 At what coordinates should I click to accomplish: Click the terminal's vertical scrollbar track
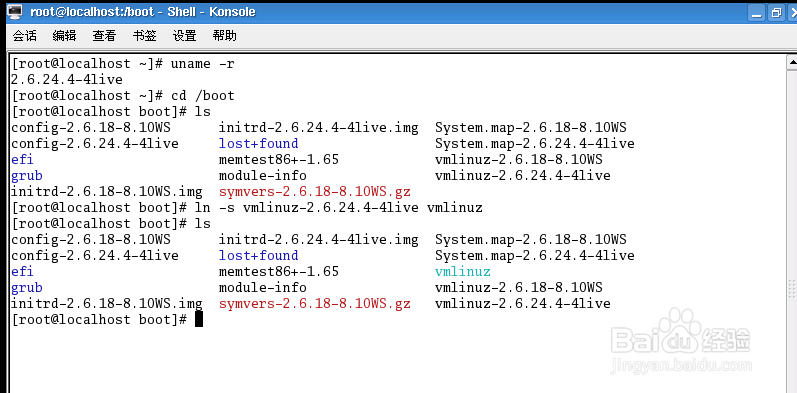[792, 231]
